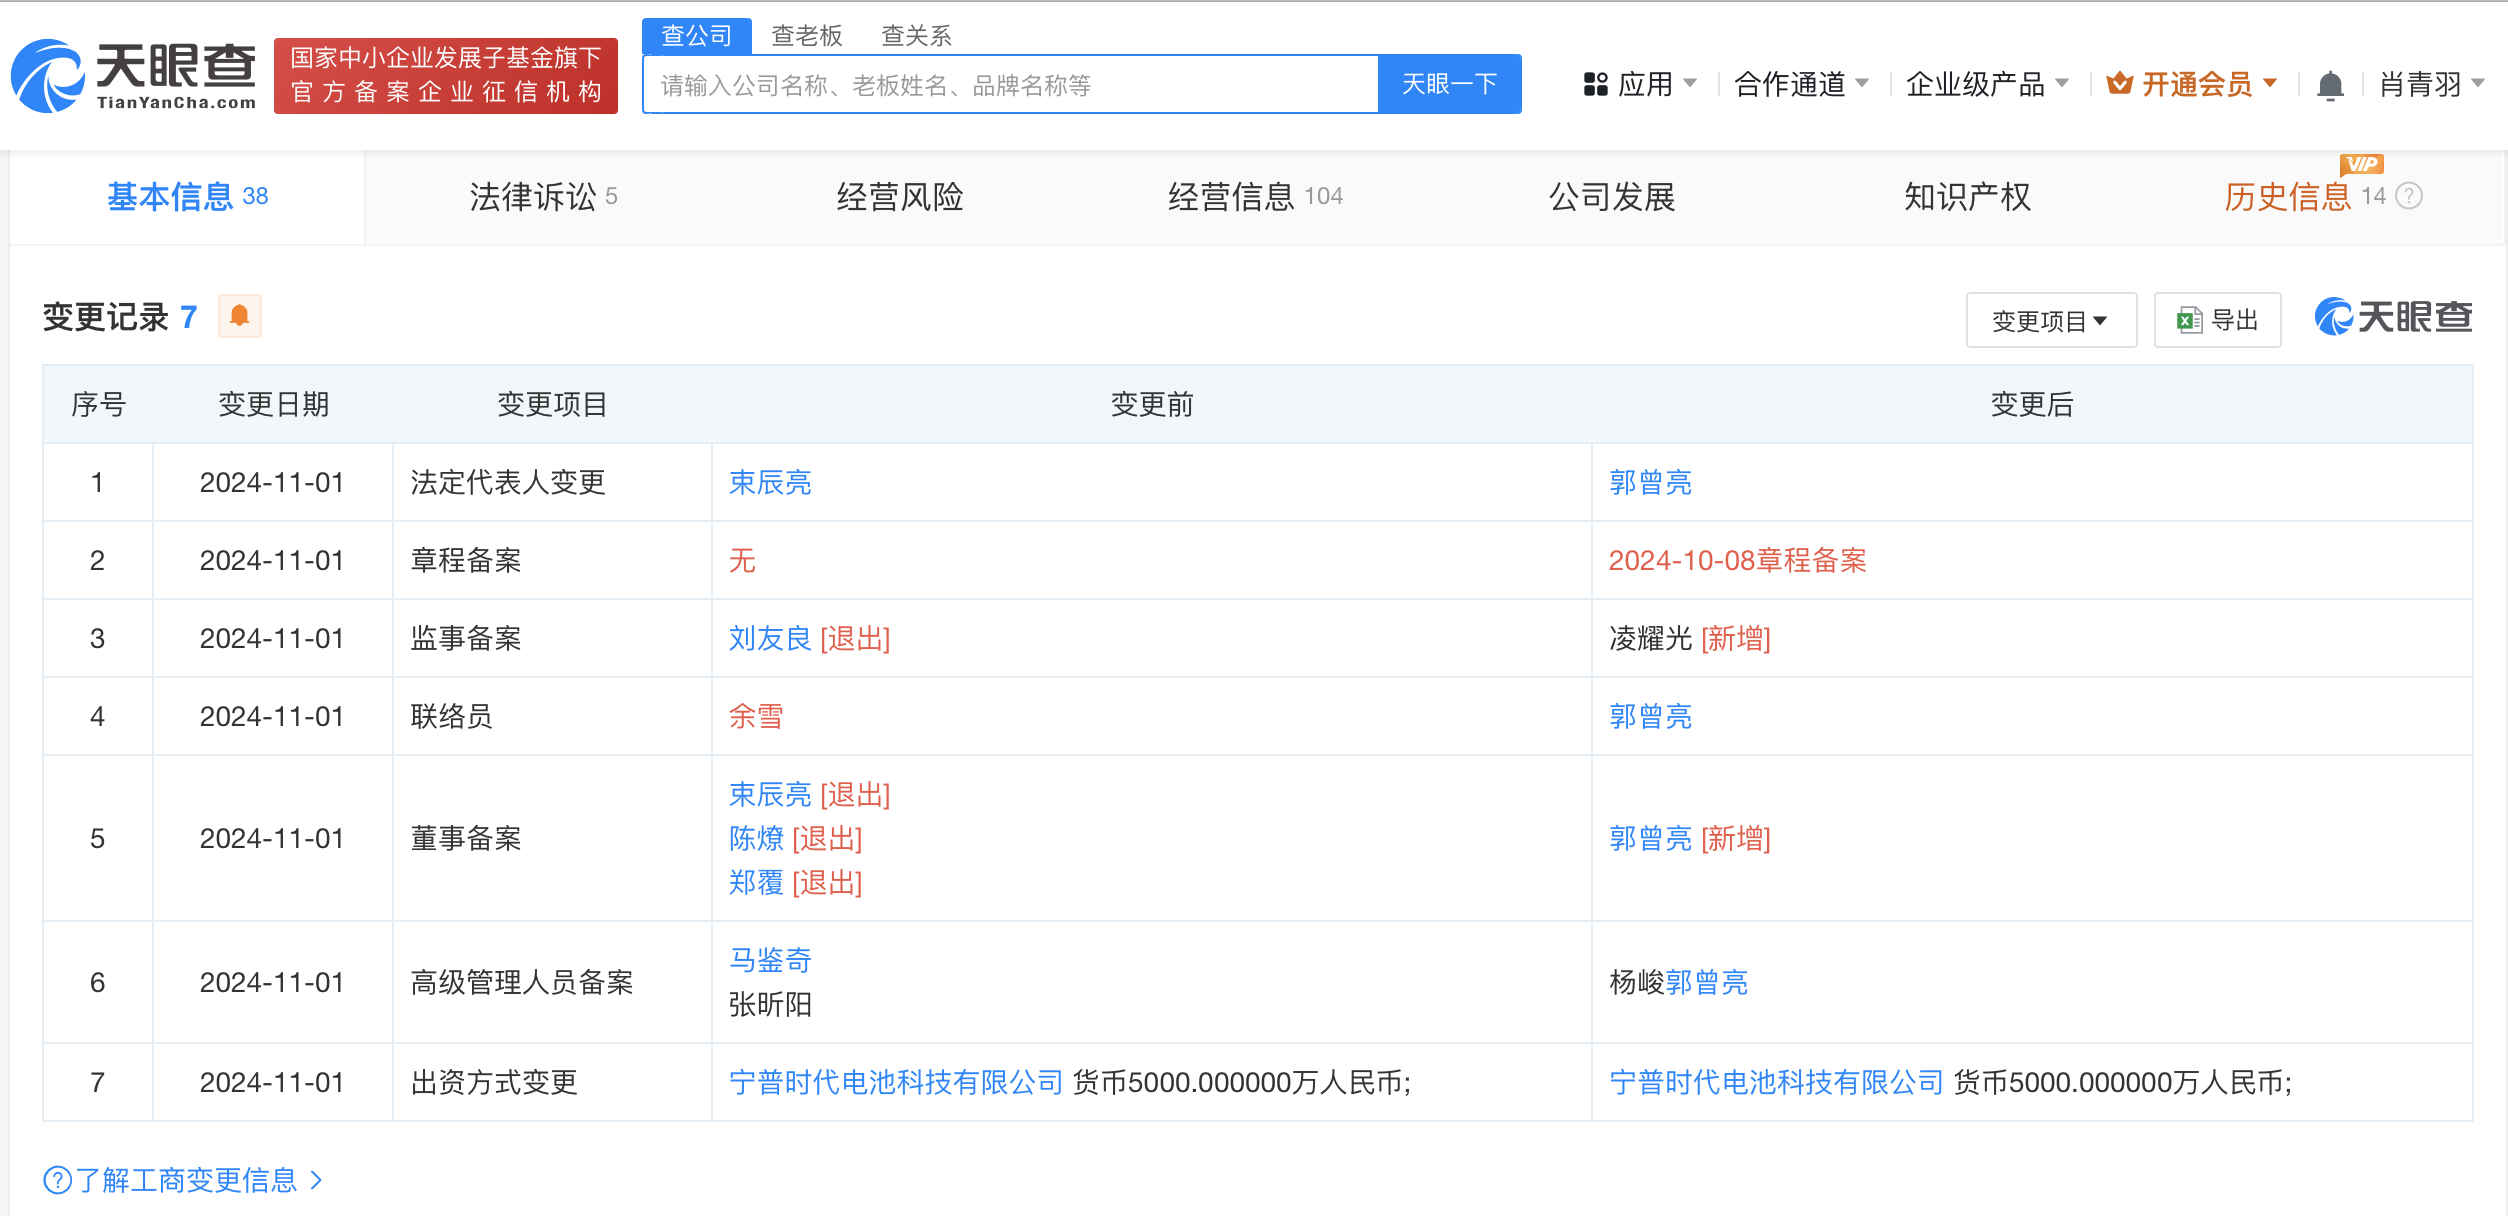Open 束辰亮 link in 董事备案 row
Screen dimensions: 2508x1216
point(770,794)
